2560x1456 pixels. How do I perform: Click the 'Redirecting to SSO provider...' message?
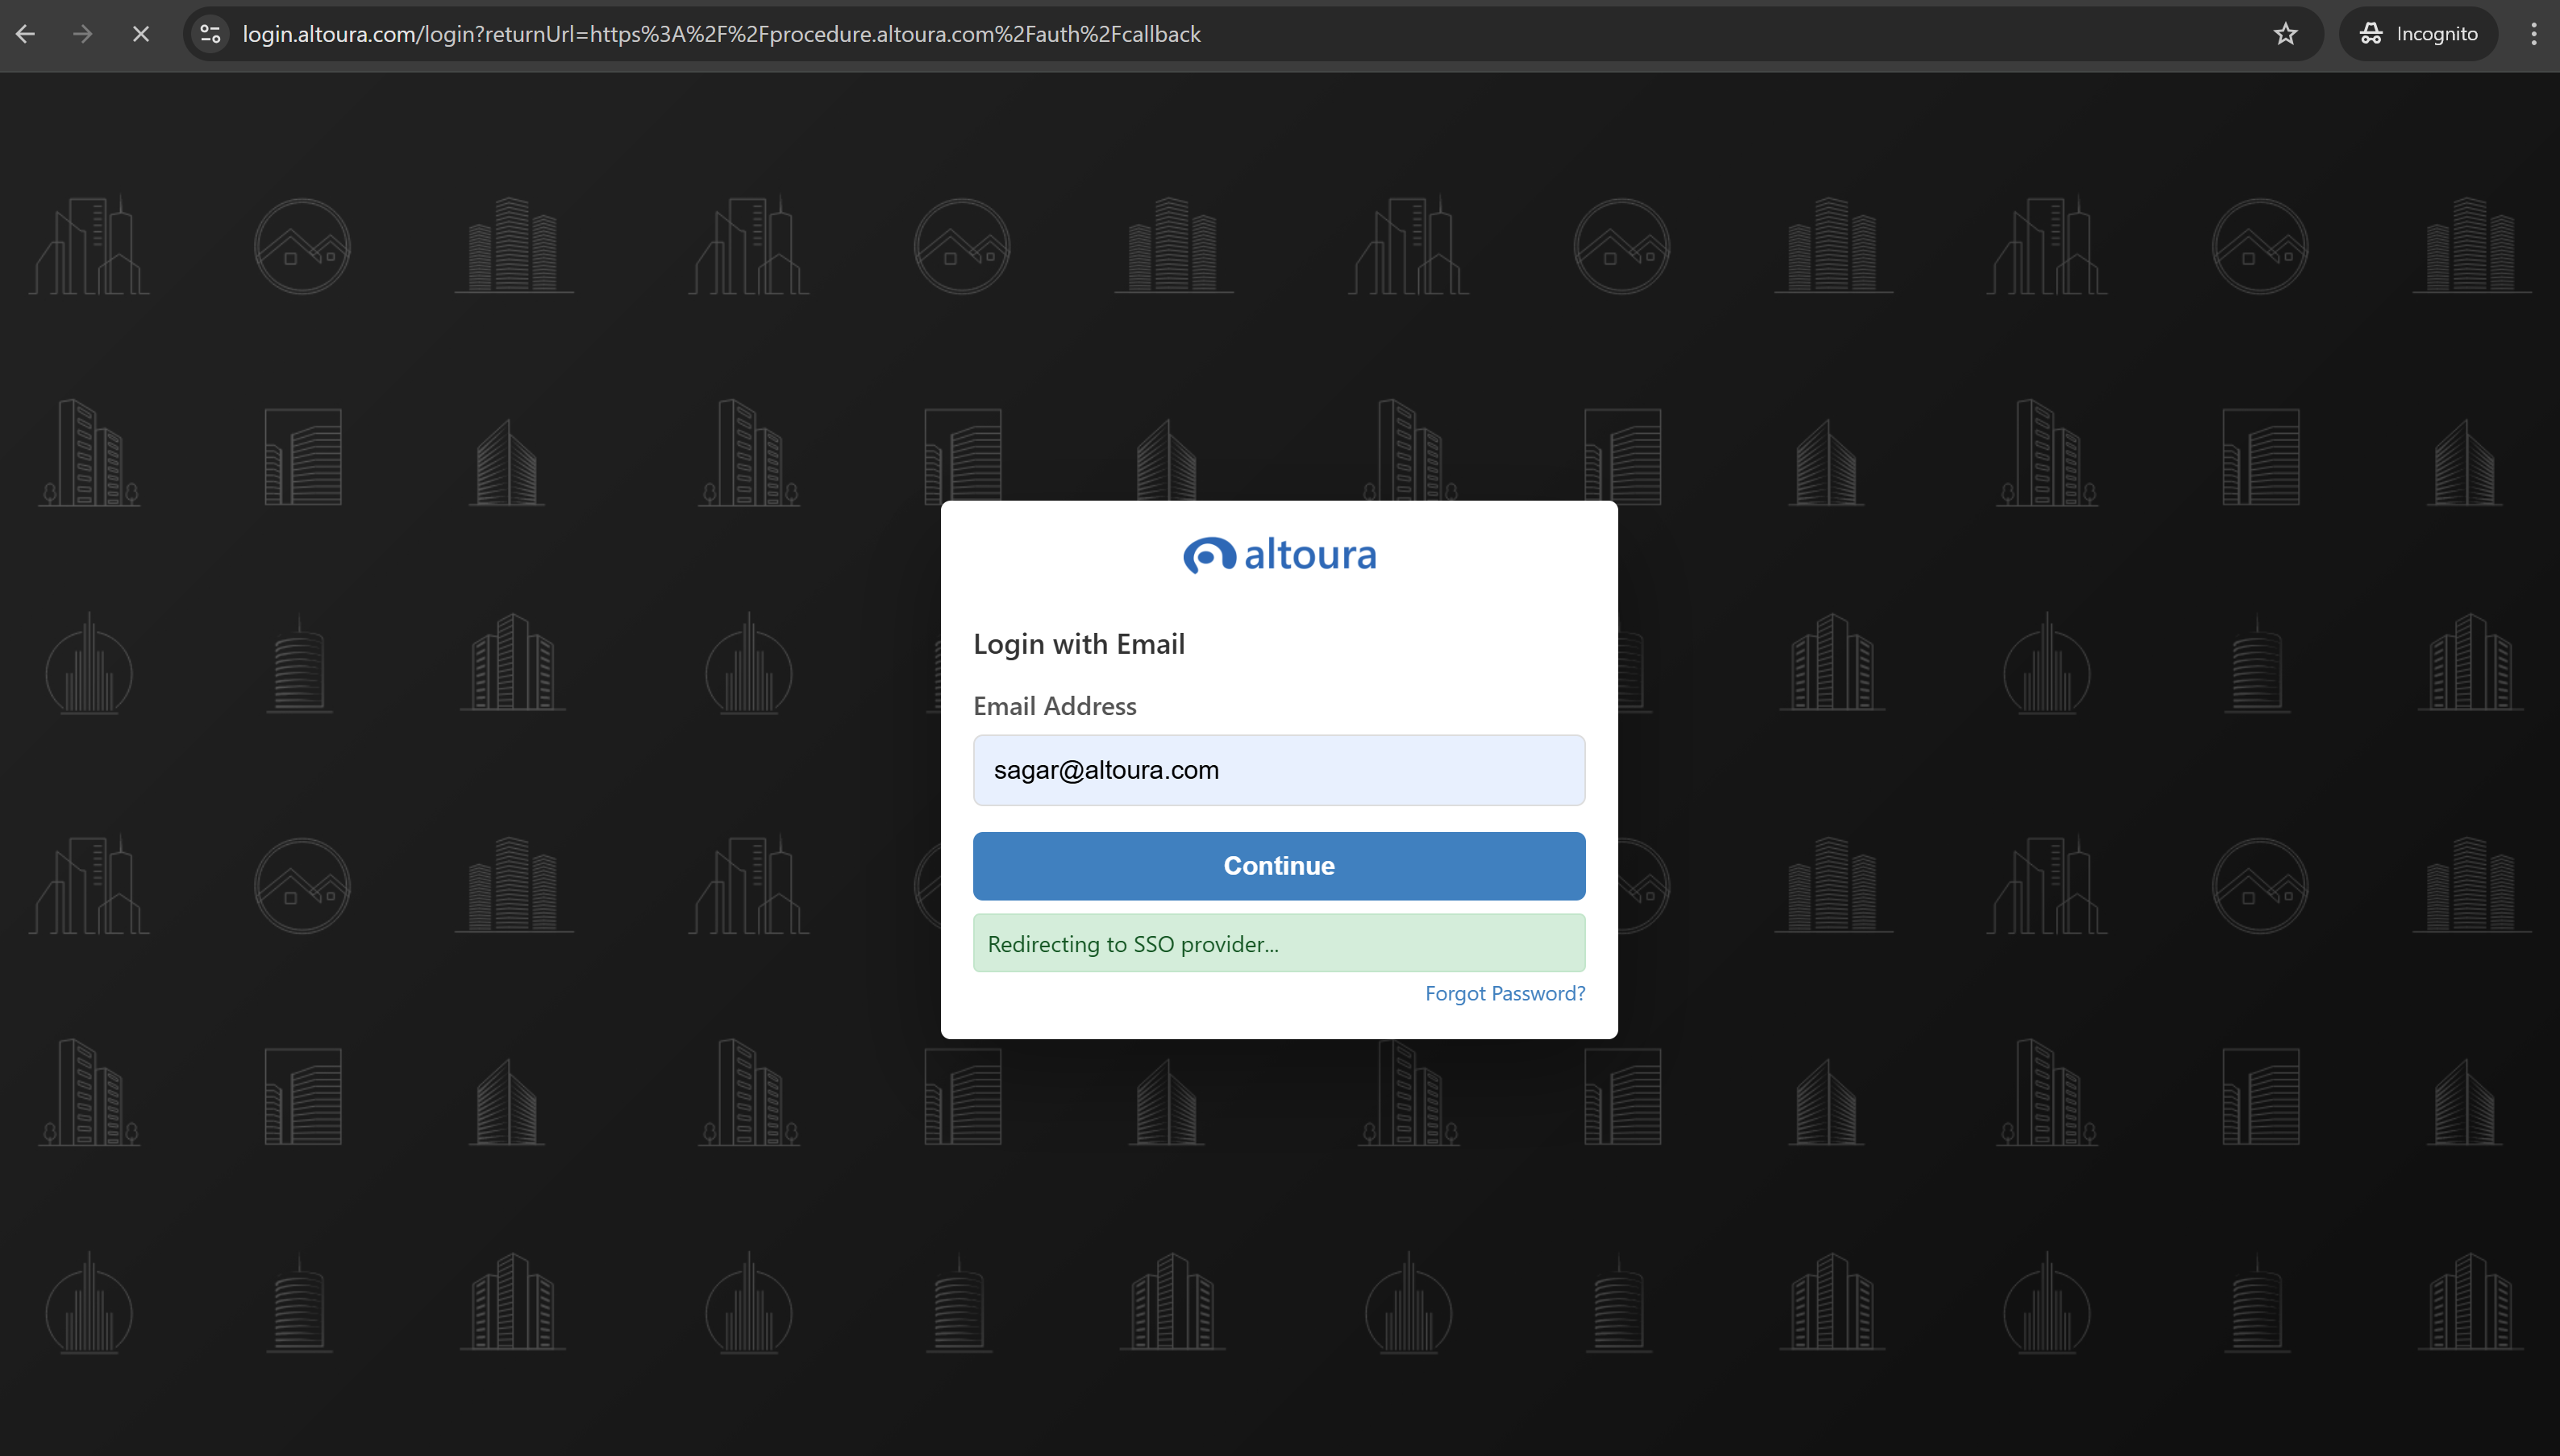click(1279, 943)
